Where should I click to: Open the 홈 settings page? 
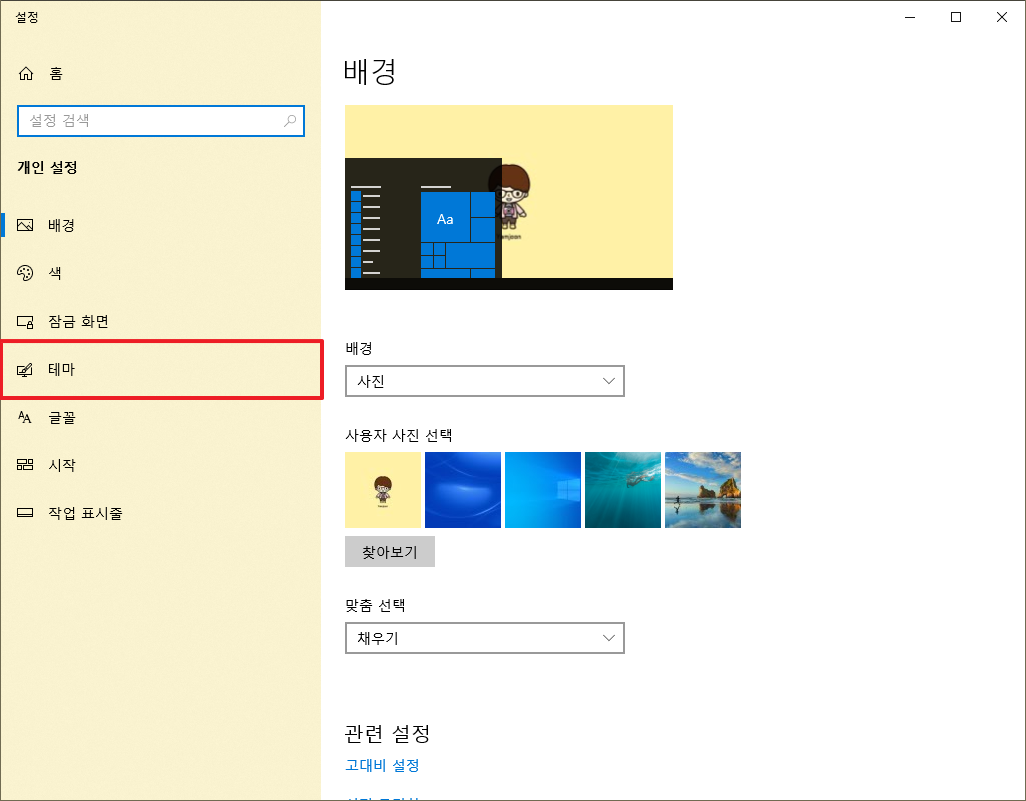pyautogui.click(x=160, y=73)
